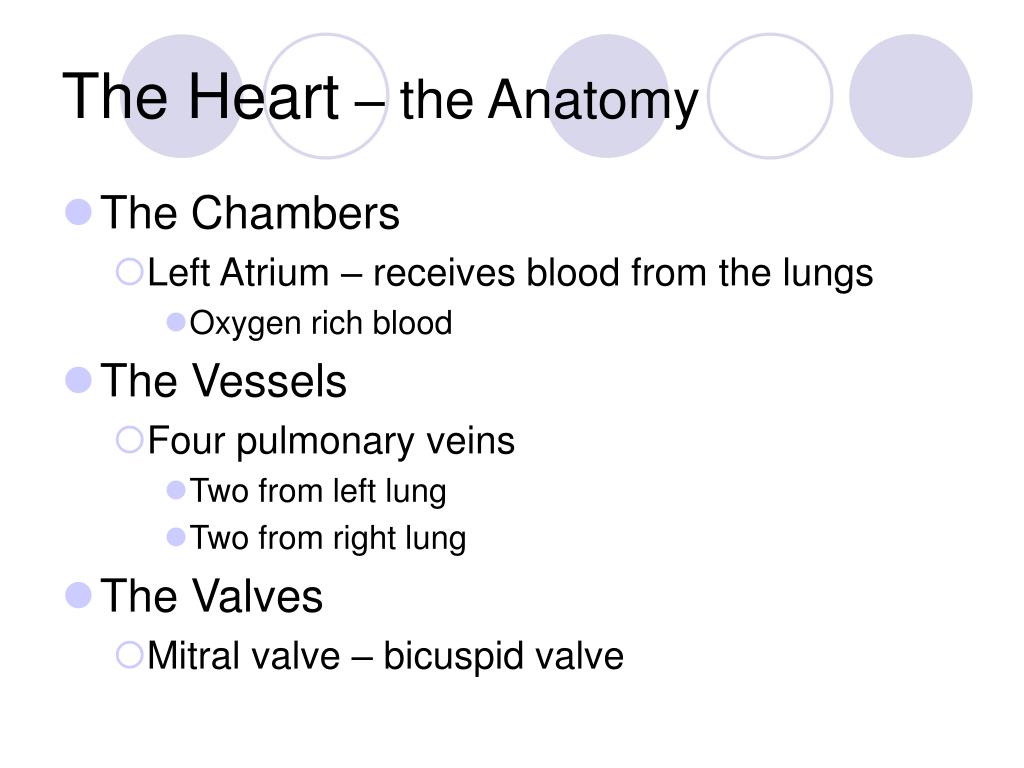Click 'Left Atrium – receives blood from the lungs'
Screen dimensions: 1024x768
510,273
